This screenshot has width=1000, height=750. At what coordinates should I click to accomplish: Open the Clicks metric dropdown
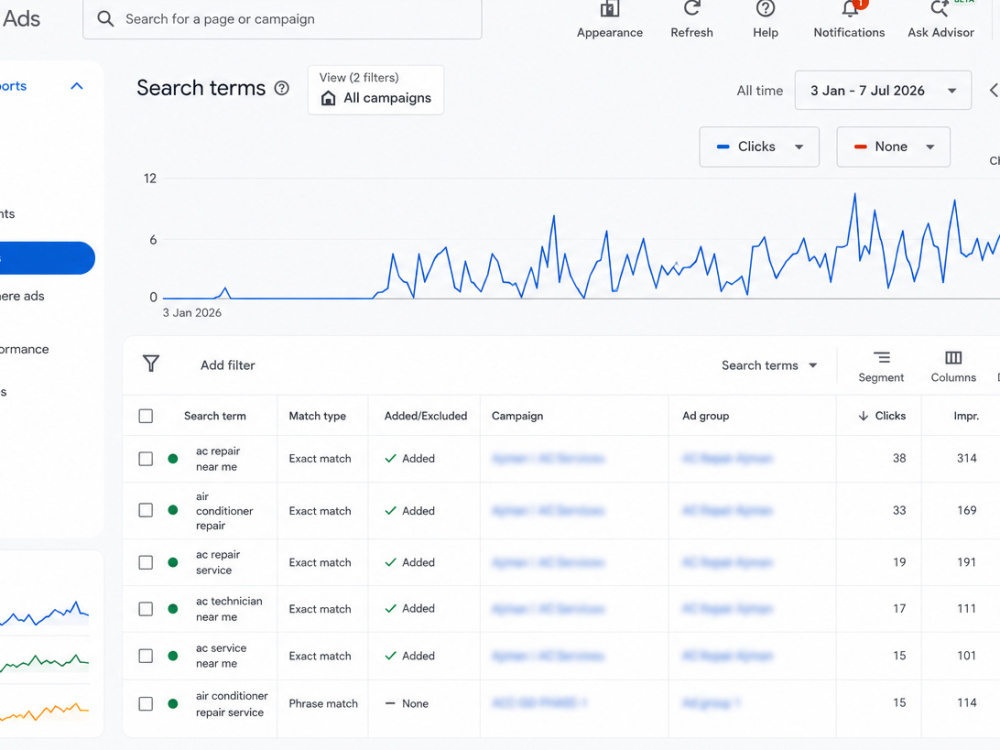759,147
